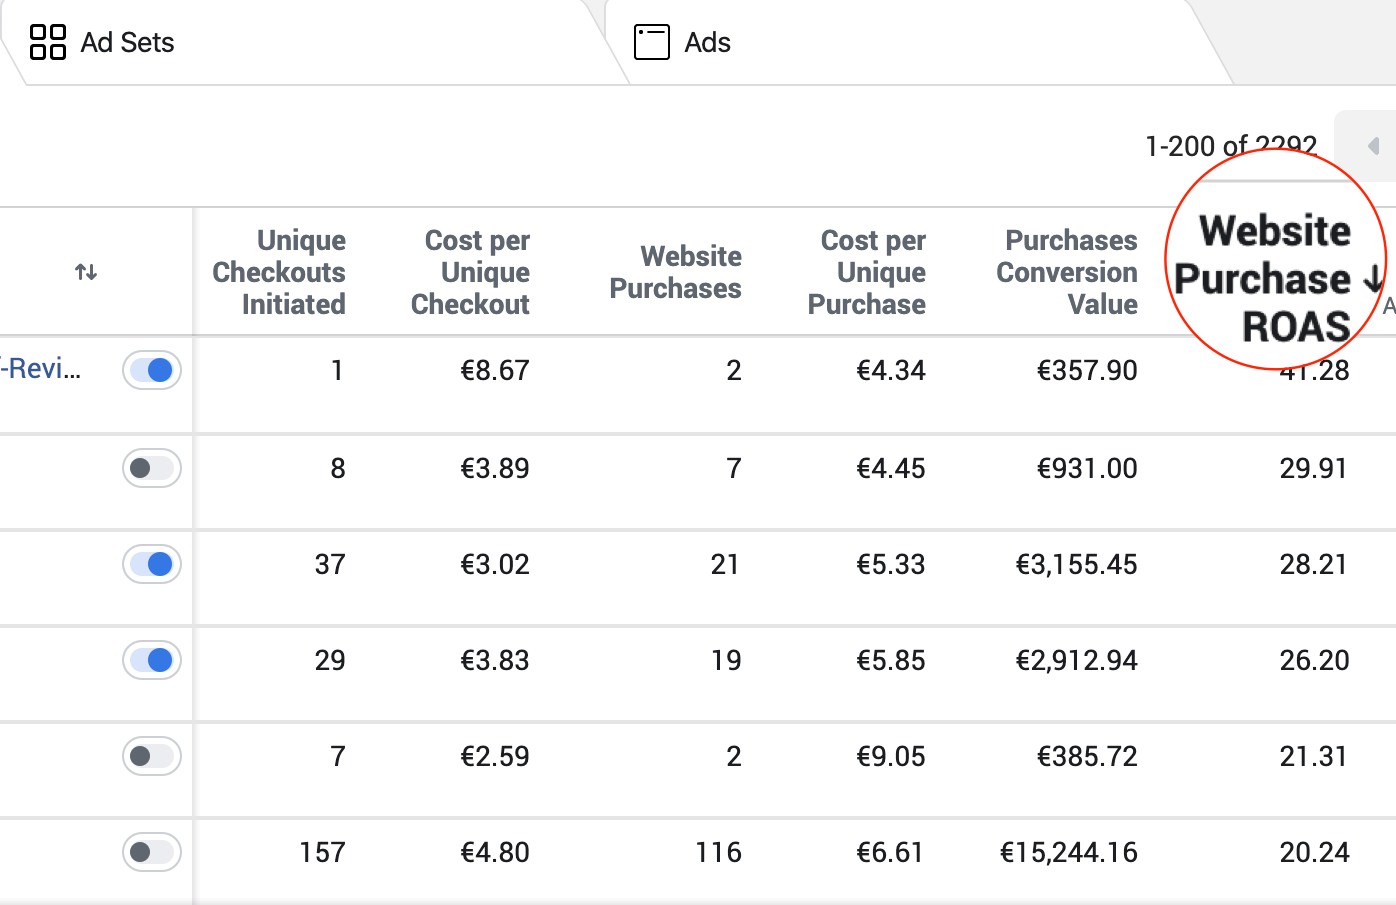The height and width of the screenshot is (905, 1396).
Task: Switch off the toggle in the €2,912.94 row
Action: [x=152, y=660]
